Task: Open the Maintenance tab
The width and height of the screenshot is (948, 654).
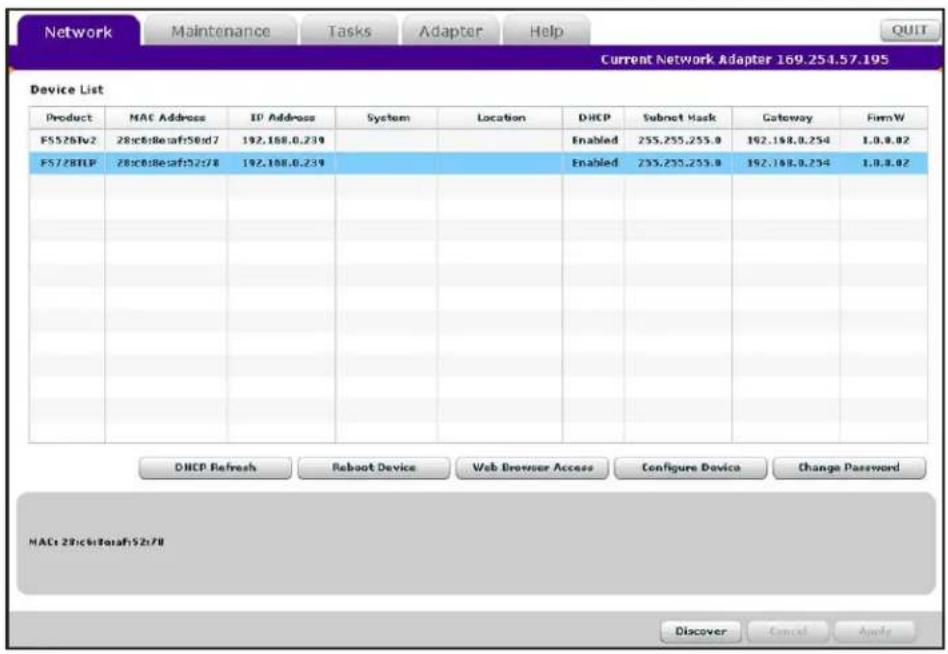Action: pyautogui.click(x=221, y=31)
